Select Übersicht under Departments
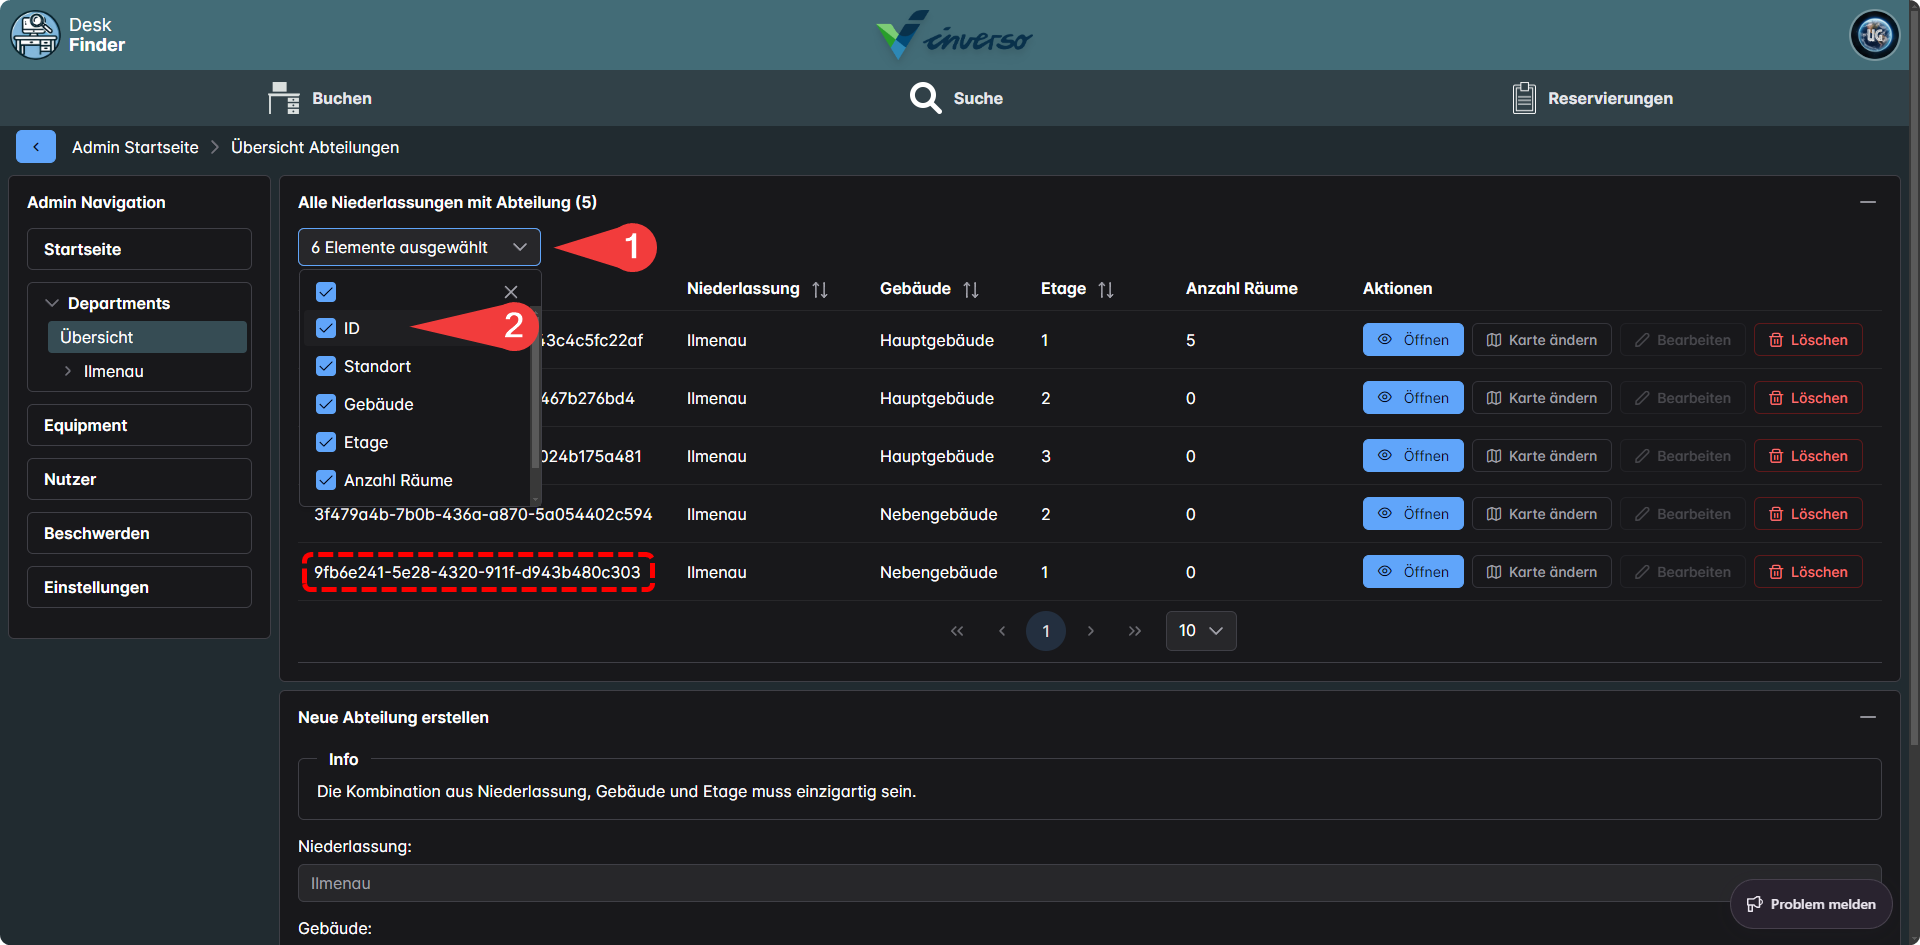 147,337
